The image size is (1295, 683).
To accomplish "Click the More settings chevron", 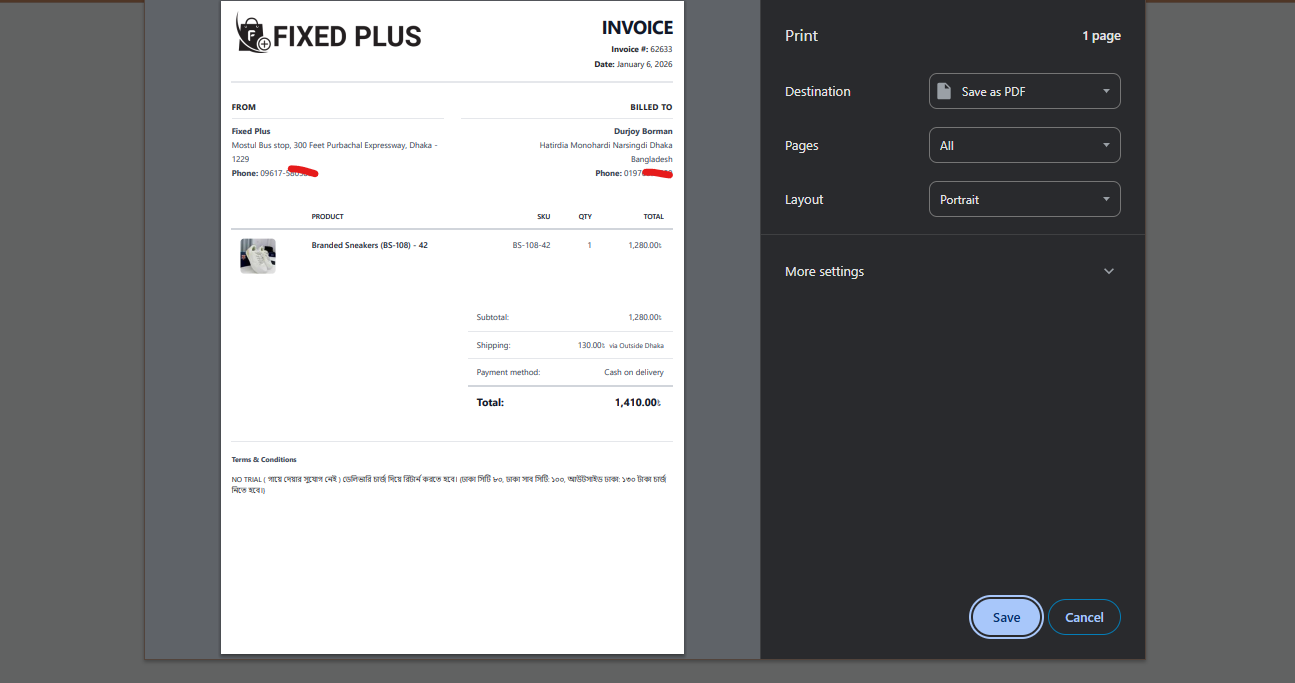I will [x=1108, y=271].
